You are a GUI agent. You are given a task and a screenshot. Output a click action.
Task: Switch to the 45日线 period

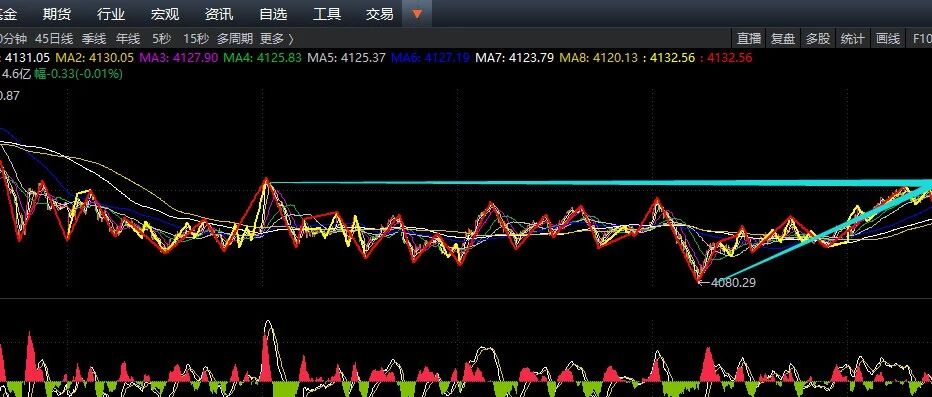[x=54, y=39]
